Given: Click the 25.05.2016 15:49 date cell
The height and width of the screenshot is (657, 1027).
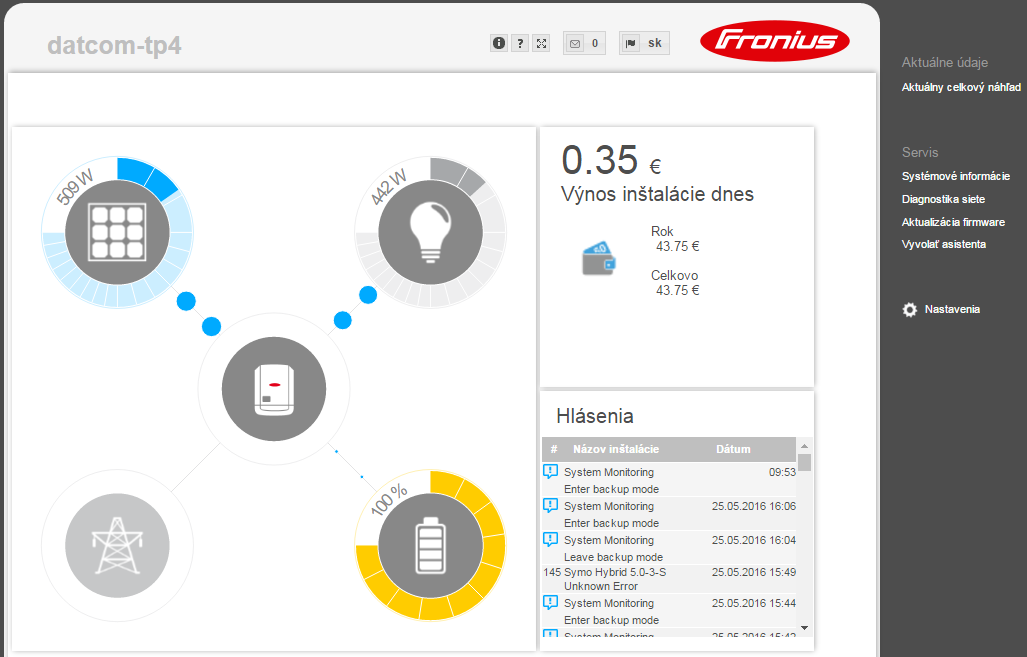Looking at the screenshot, I should pos(754,572).
